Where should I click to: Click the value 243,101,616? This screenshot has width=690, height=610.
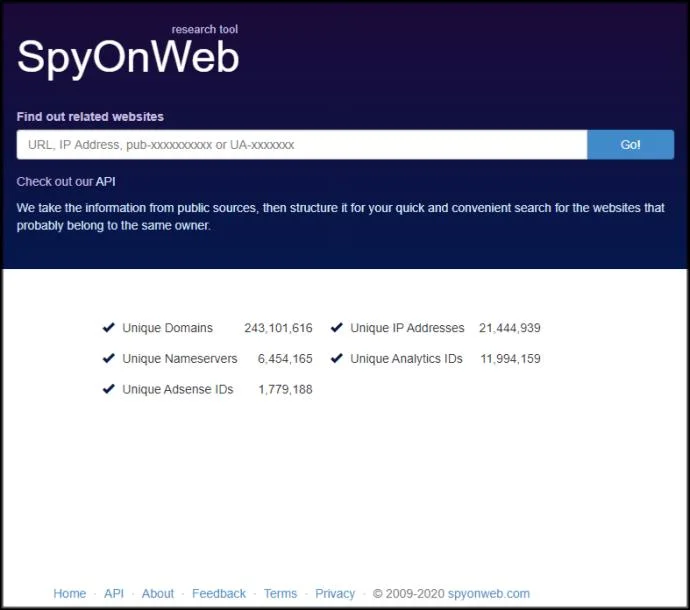point(278,328)
